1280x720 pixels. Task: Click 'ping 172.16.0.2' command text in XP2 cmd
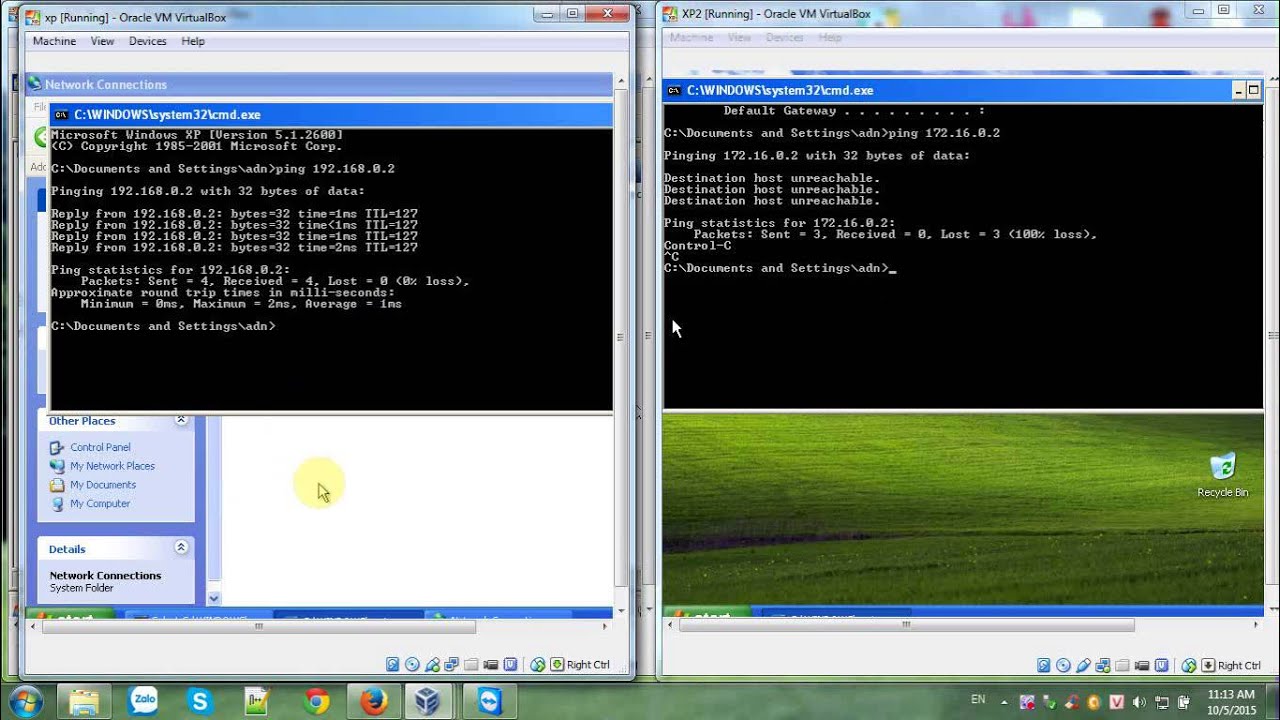coord(944,133)
